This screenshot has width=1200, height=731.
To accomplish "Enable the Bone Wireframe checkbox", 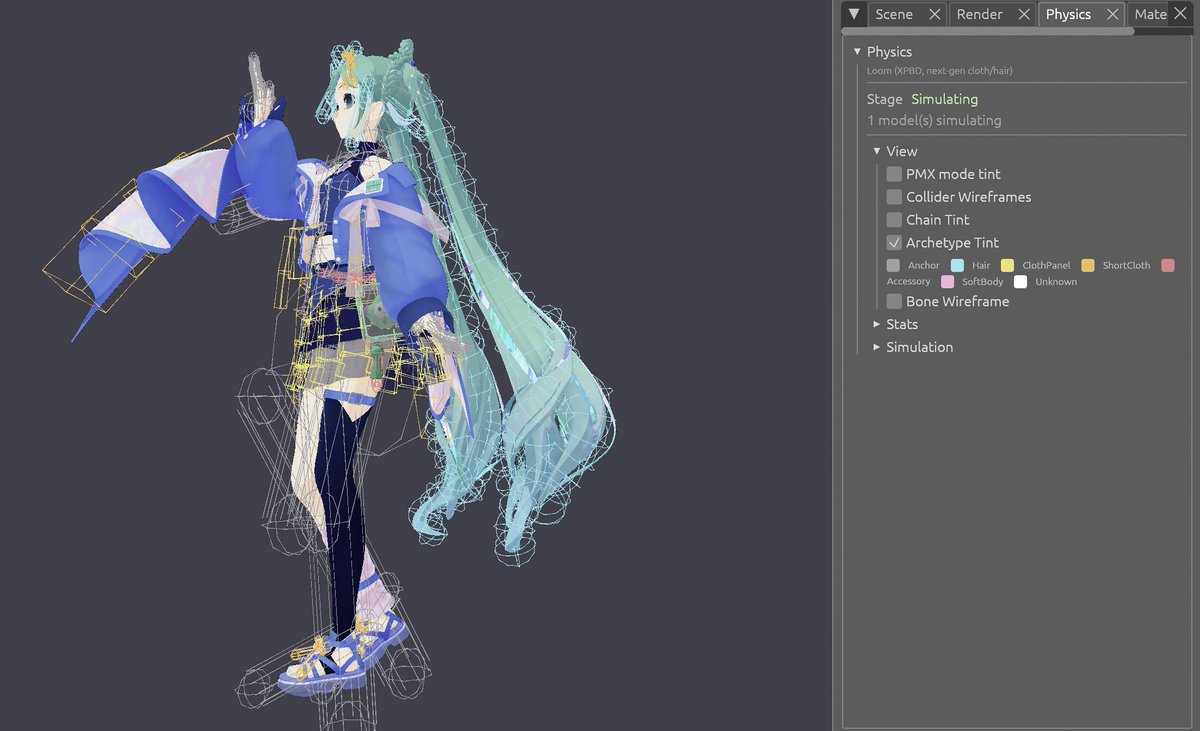I will point(894,301).
